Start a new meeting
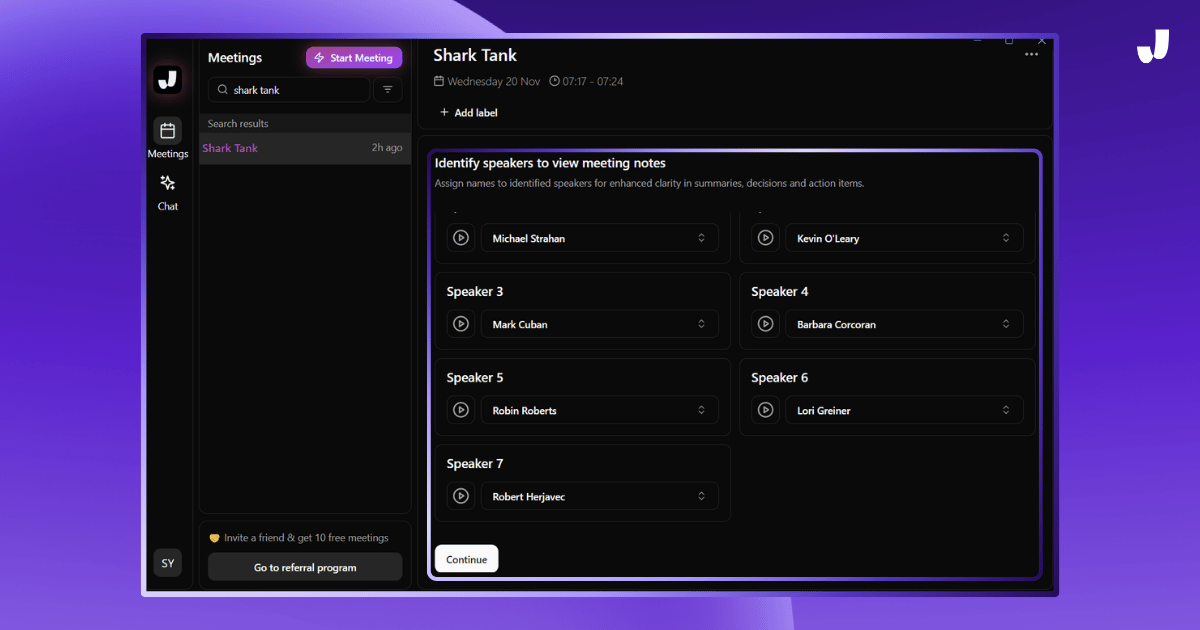 (354, 58)
